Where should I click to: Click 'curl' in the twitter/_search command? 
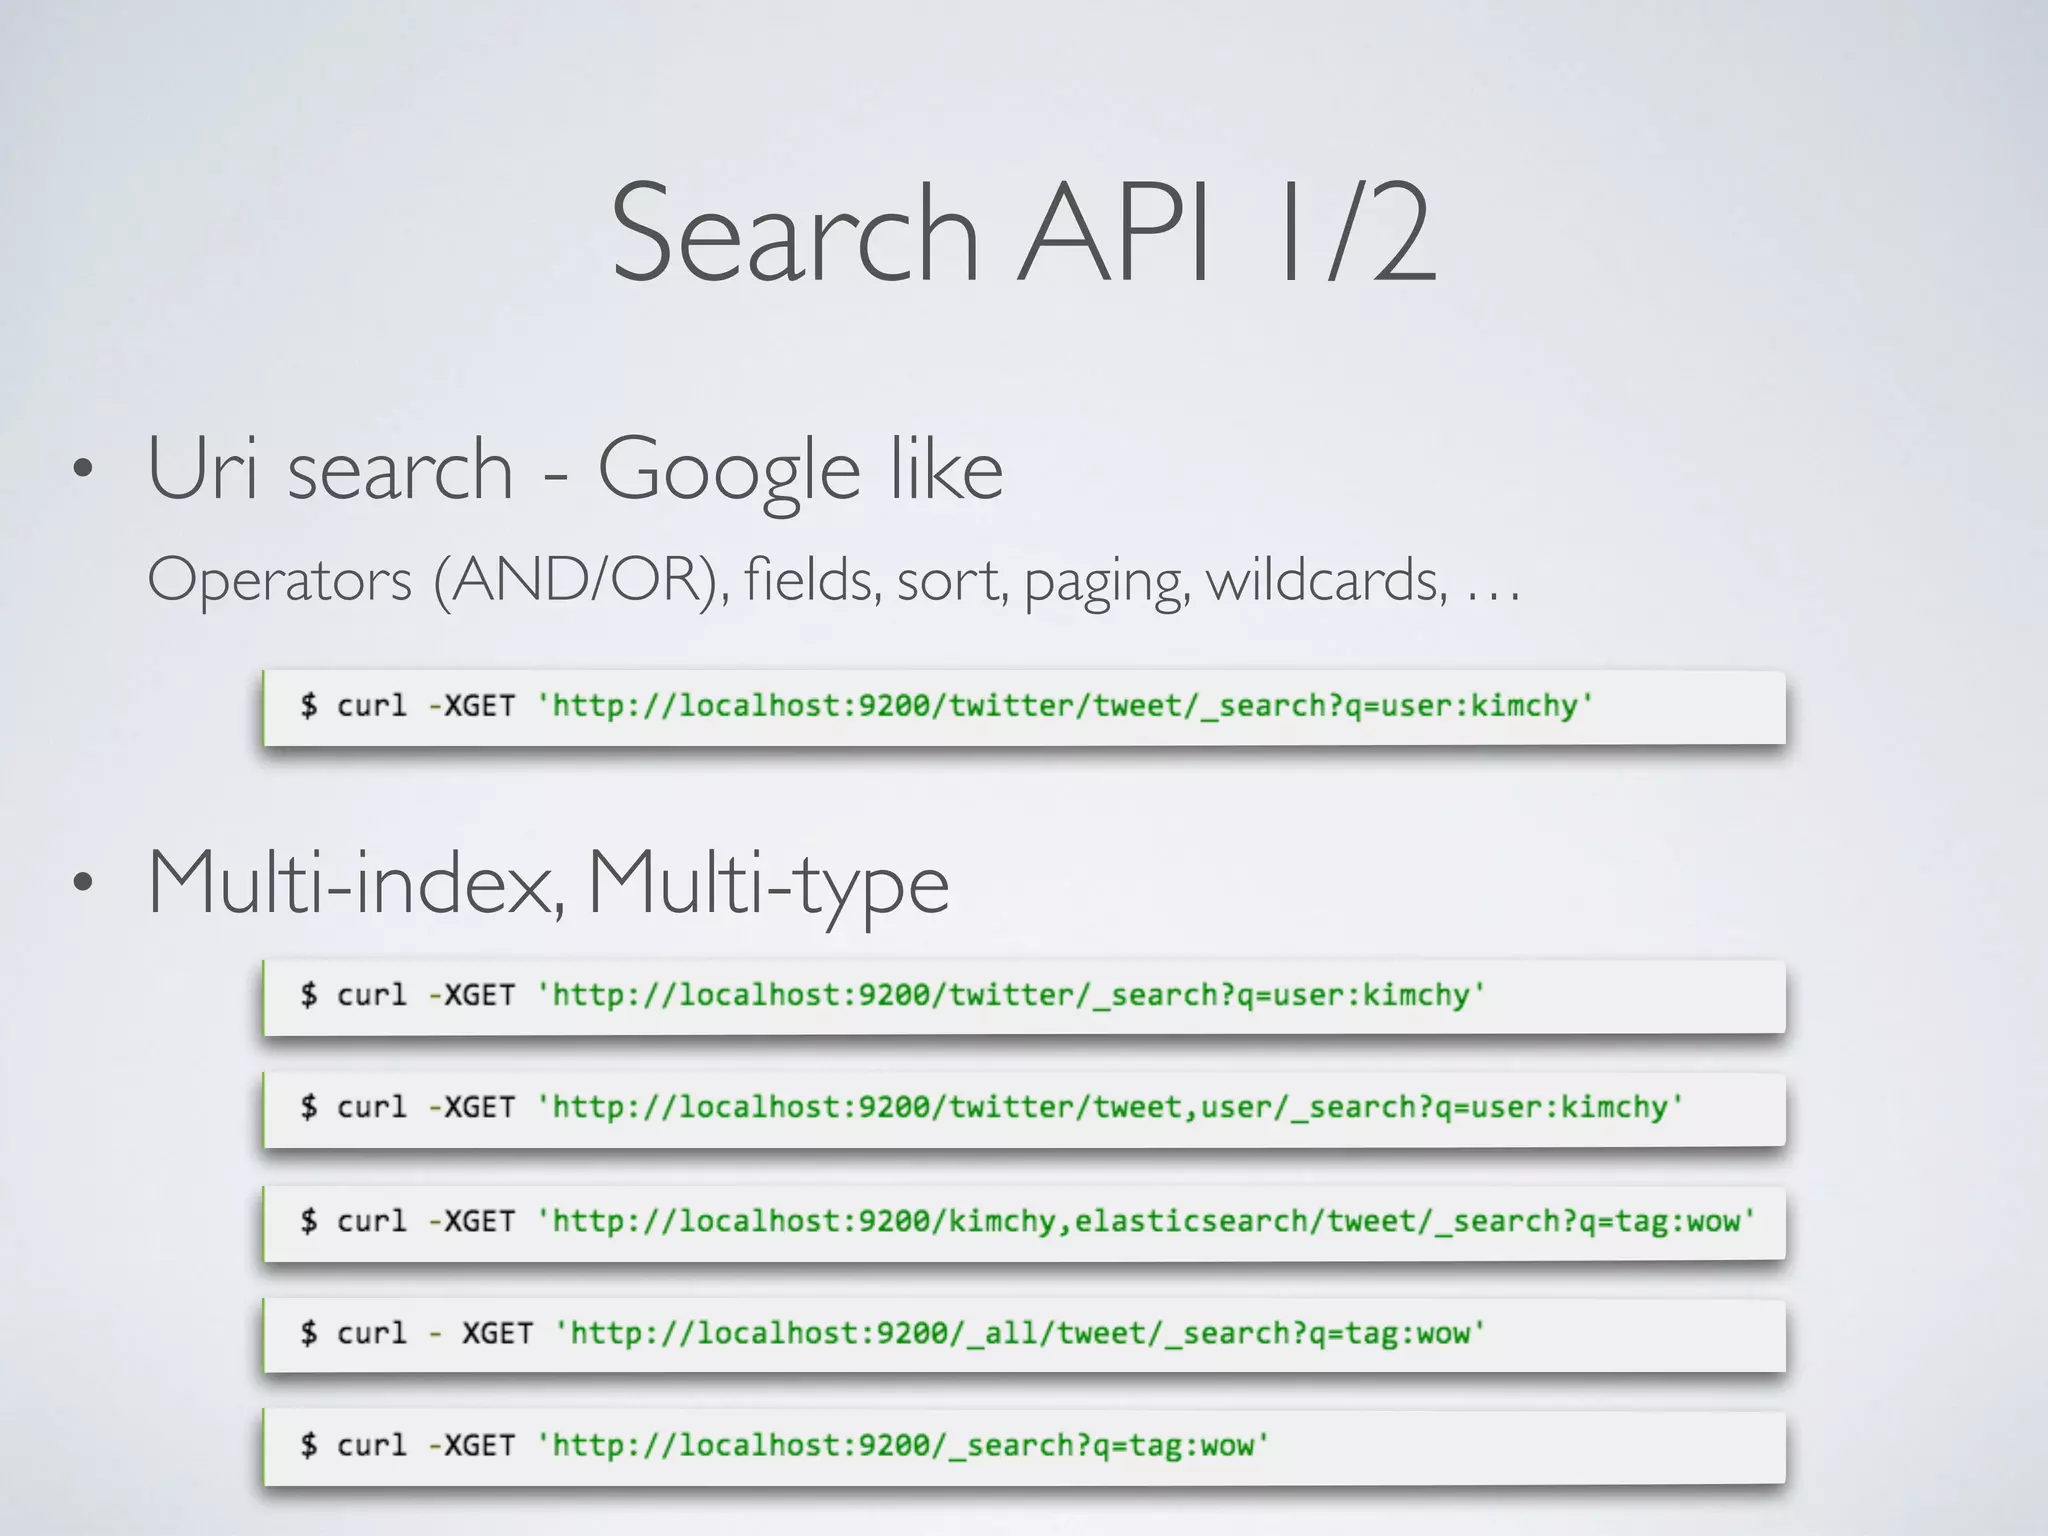371,995
